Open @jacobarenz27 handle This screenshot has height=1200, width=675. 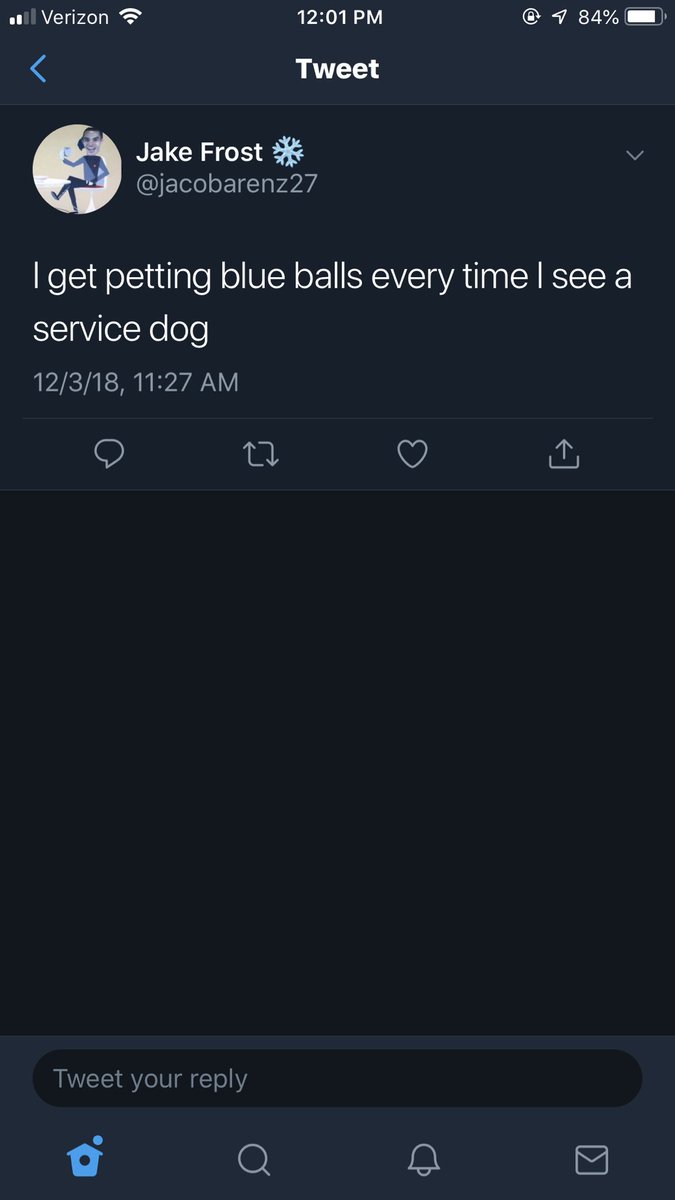(226, 184)
